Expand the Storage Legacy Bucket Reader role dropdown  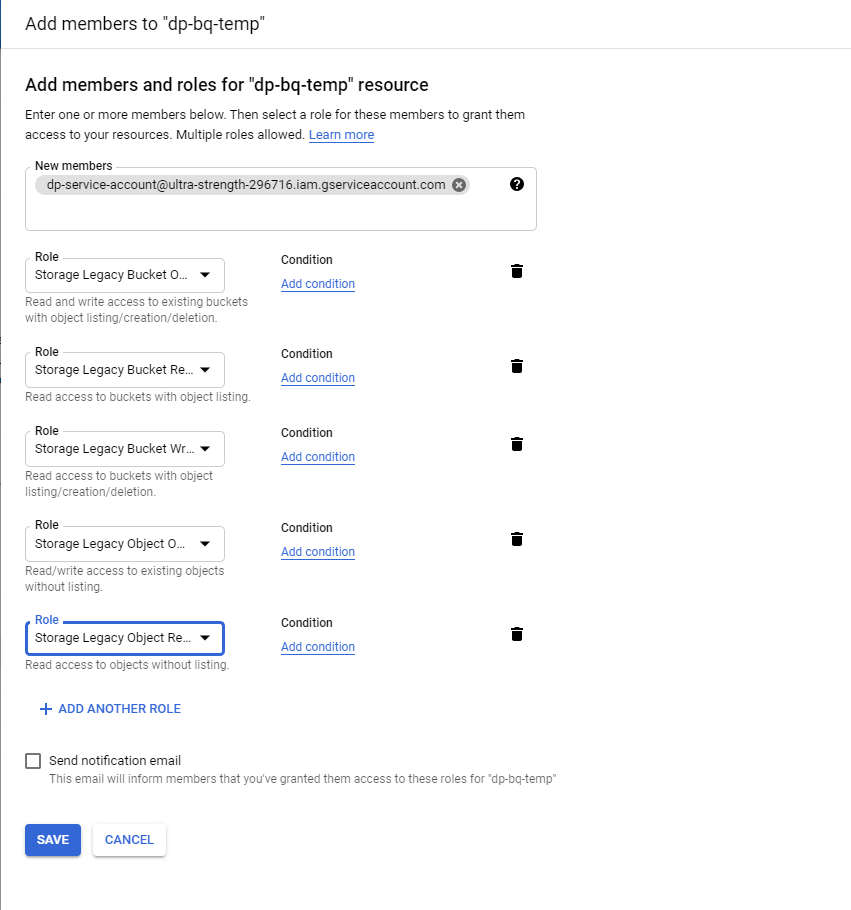coord(125,370)
